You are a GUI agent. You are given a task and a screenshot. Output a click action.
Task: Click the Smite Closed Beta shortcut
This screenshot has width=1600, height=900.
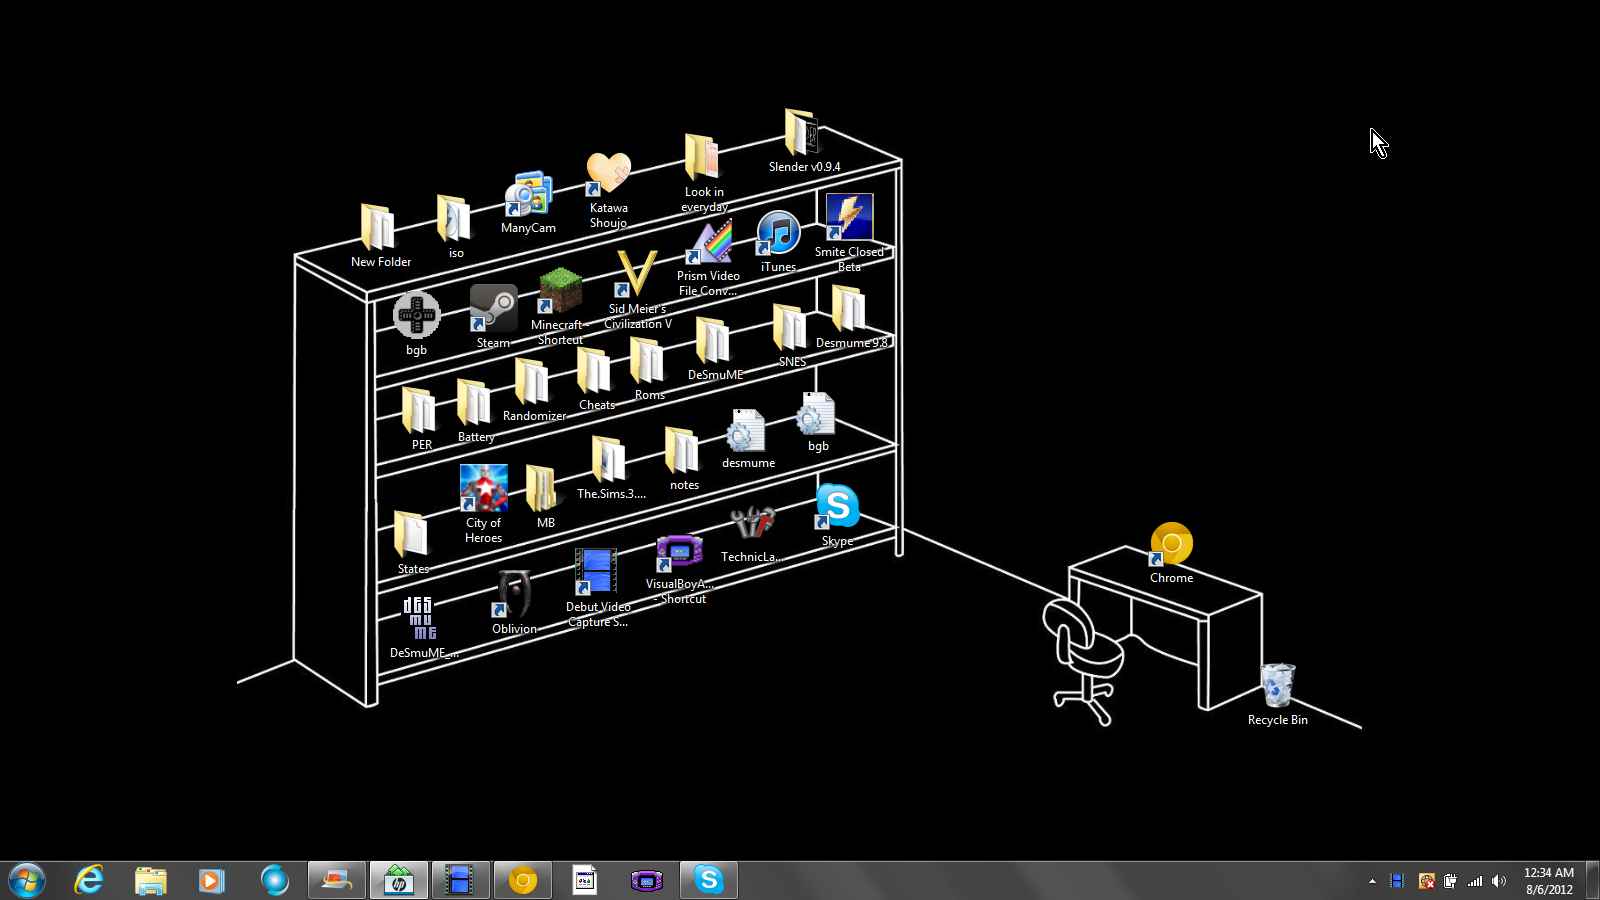849,218
